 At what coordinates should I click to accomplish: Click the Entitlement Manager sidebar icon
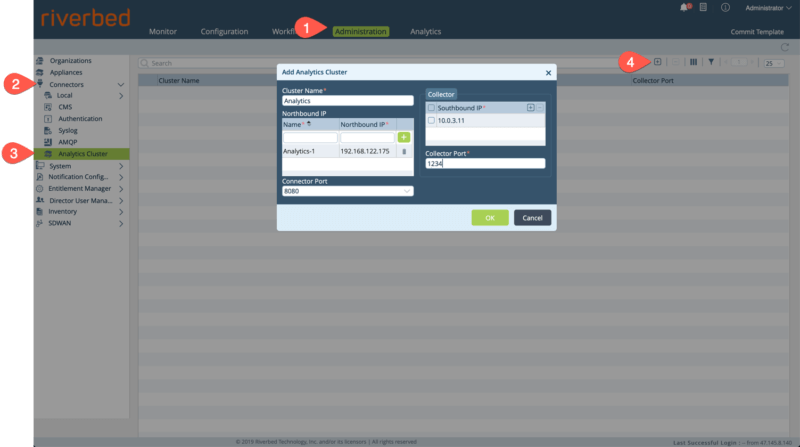(40, 188)
